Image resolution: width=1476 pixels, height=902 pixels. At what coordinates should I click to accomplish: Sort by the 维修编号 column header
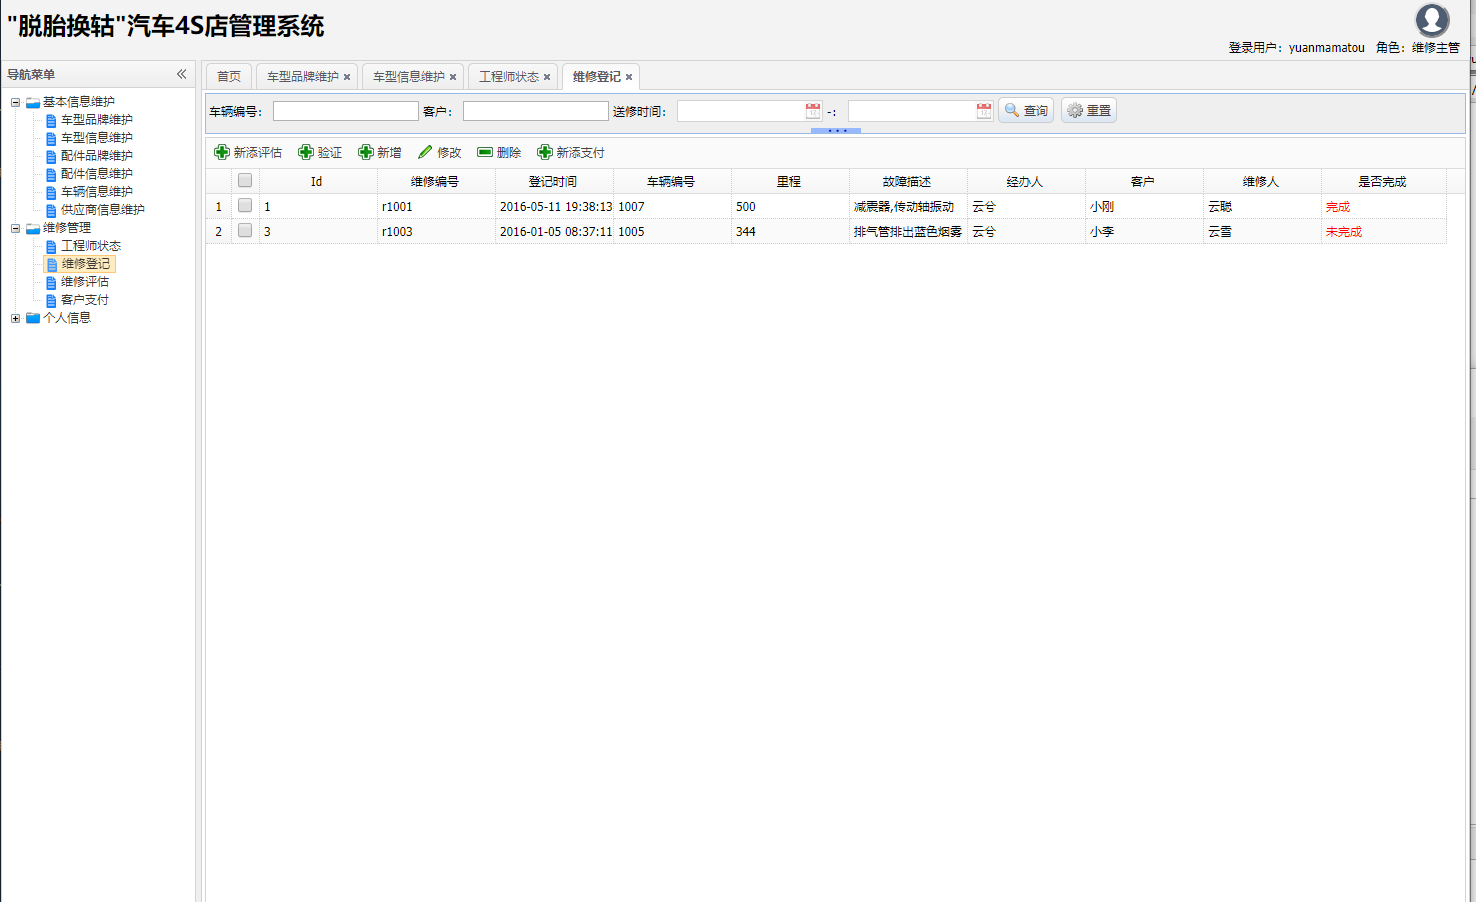(436, 182)
